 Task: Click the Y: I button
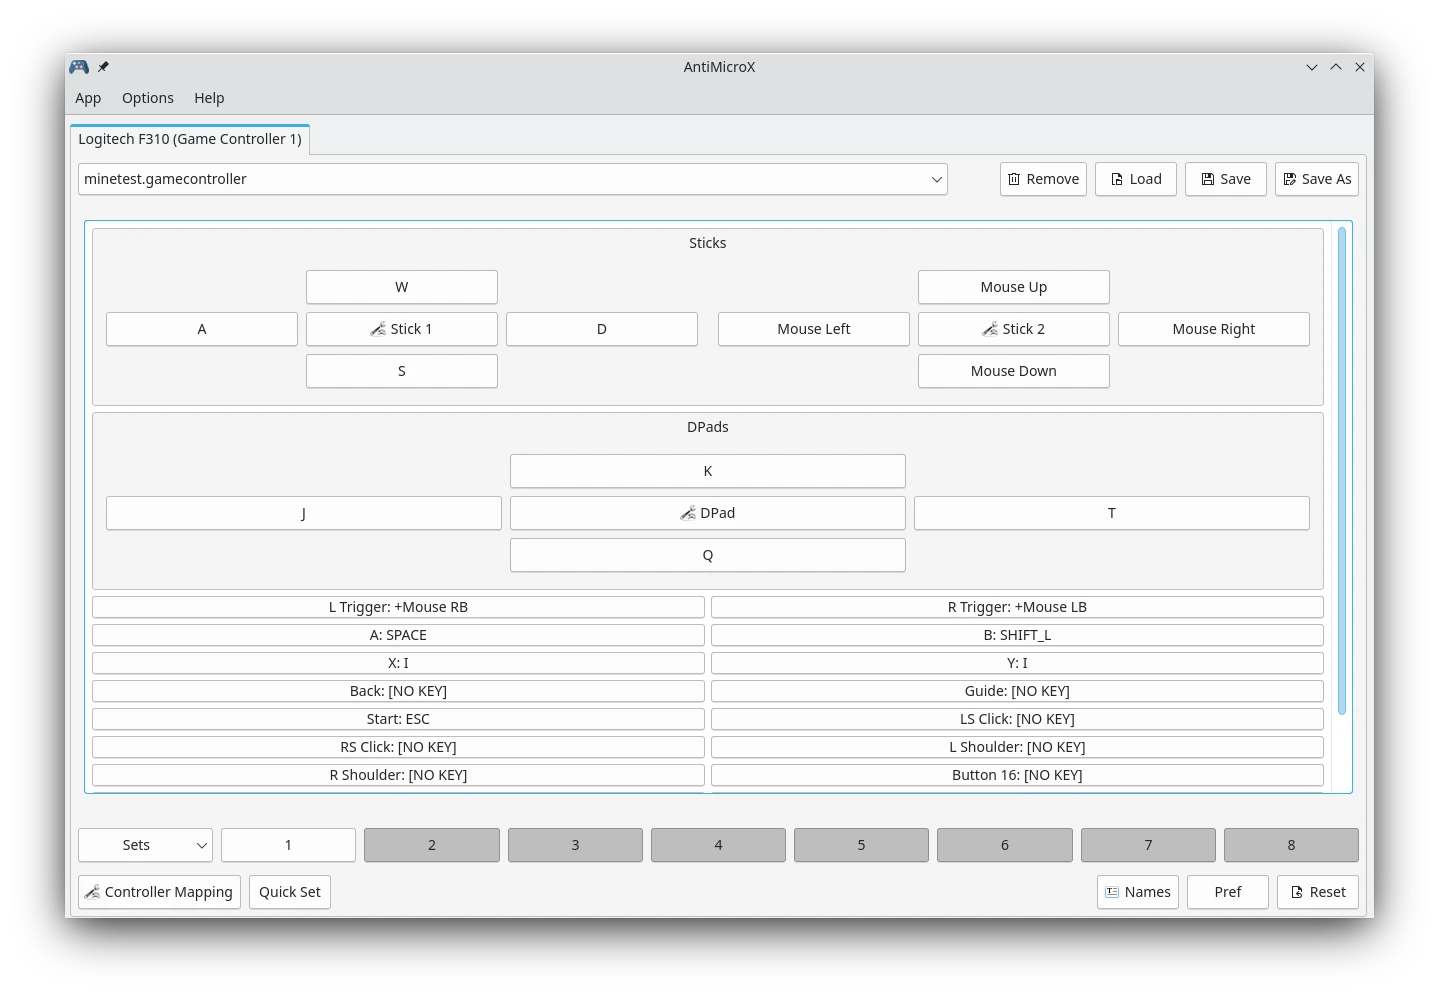[1017, 663]
